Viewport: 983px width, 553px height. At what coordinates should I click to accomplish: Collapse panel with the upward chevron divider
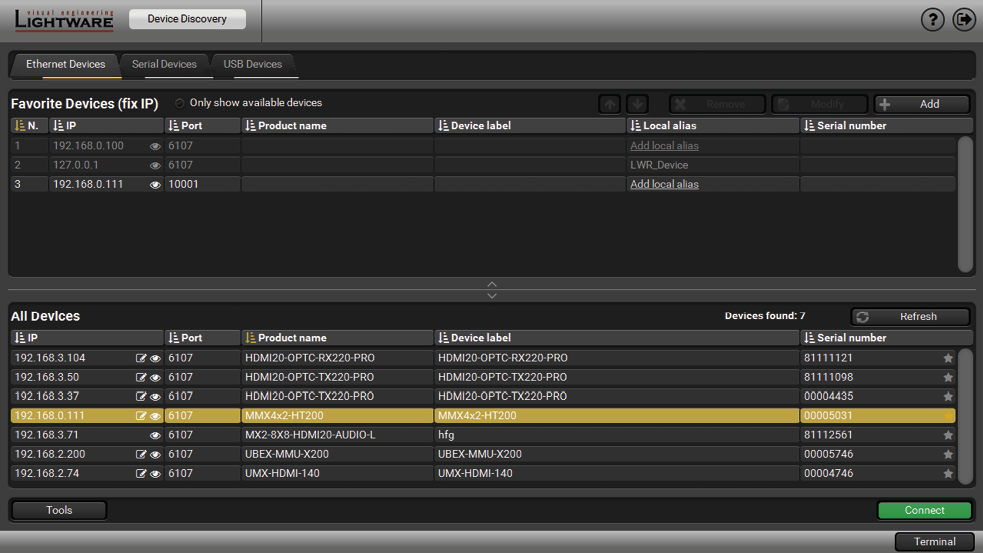[492, 284]
